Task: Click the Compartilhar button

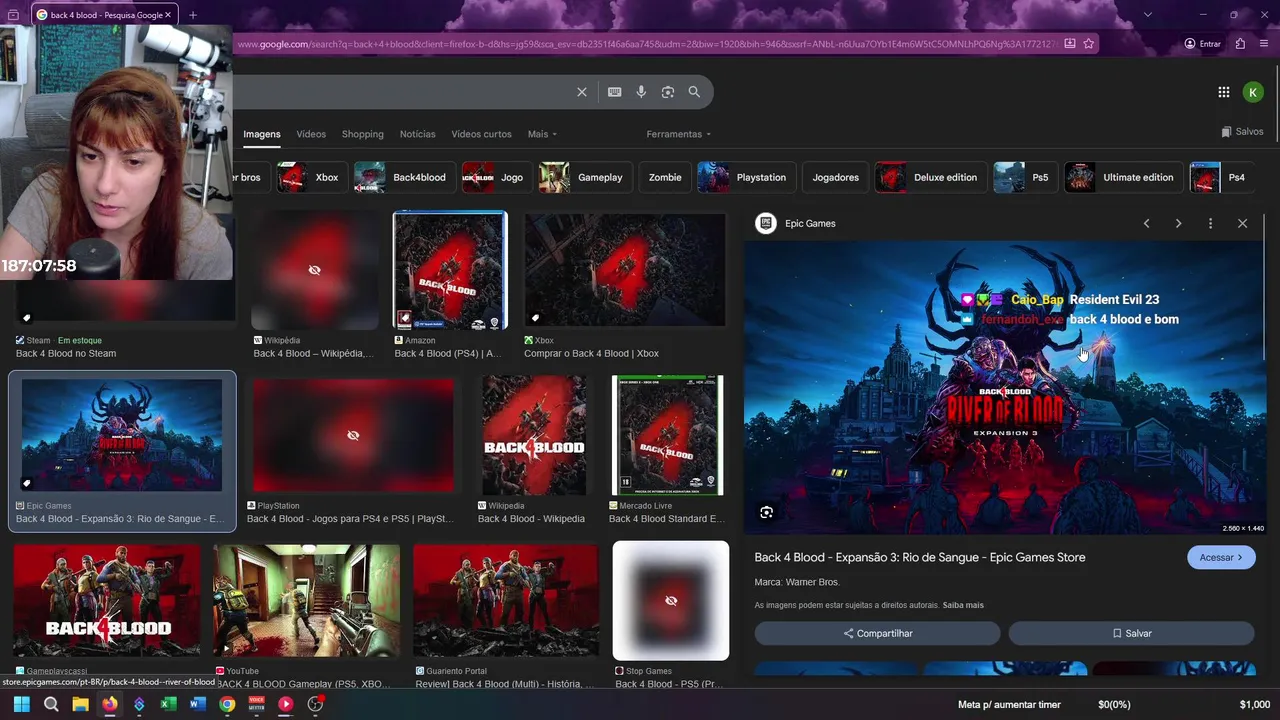Action: [x=877, y=633]
